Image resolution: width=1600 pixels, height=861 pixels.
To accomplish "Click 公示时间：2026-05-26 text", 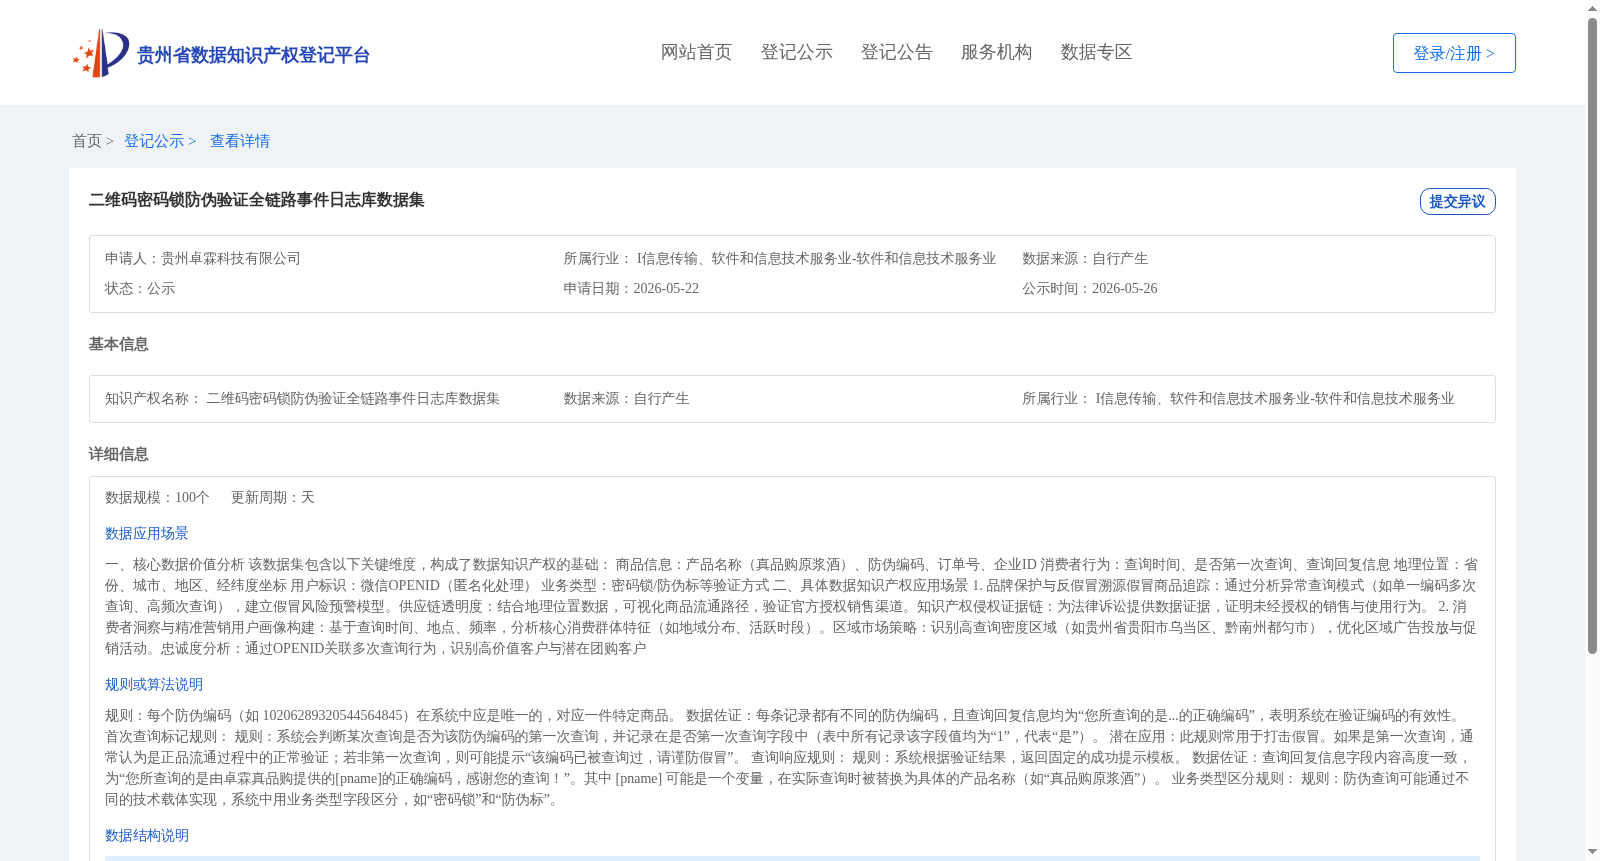I will 1090,289.
